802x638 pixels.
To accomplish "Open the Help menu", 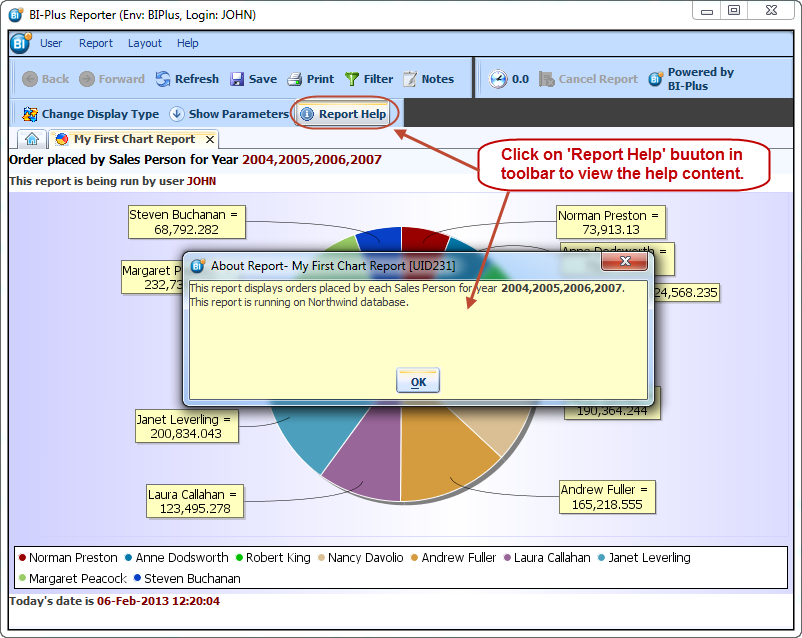I will click(188, 44).
